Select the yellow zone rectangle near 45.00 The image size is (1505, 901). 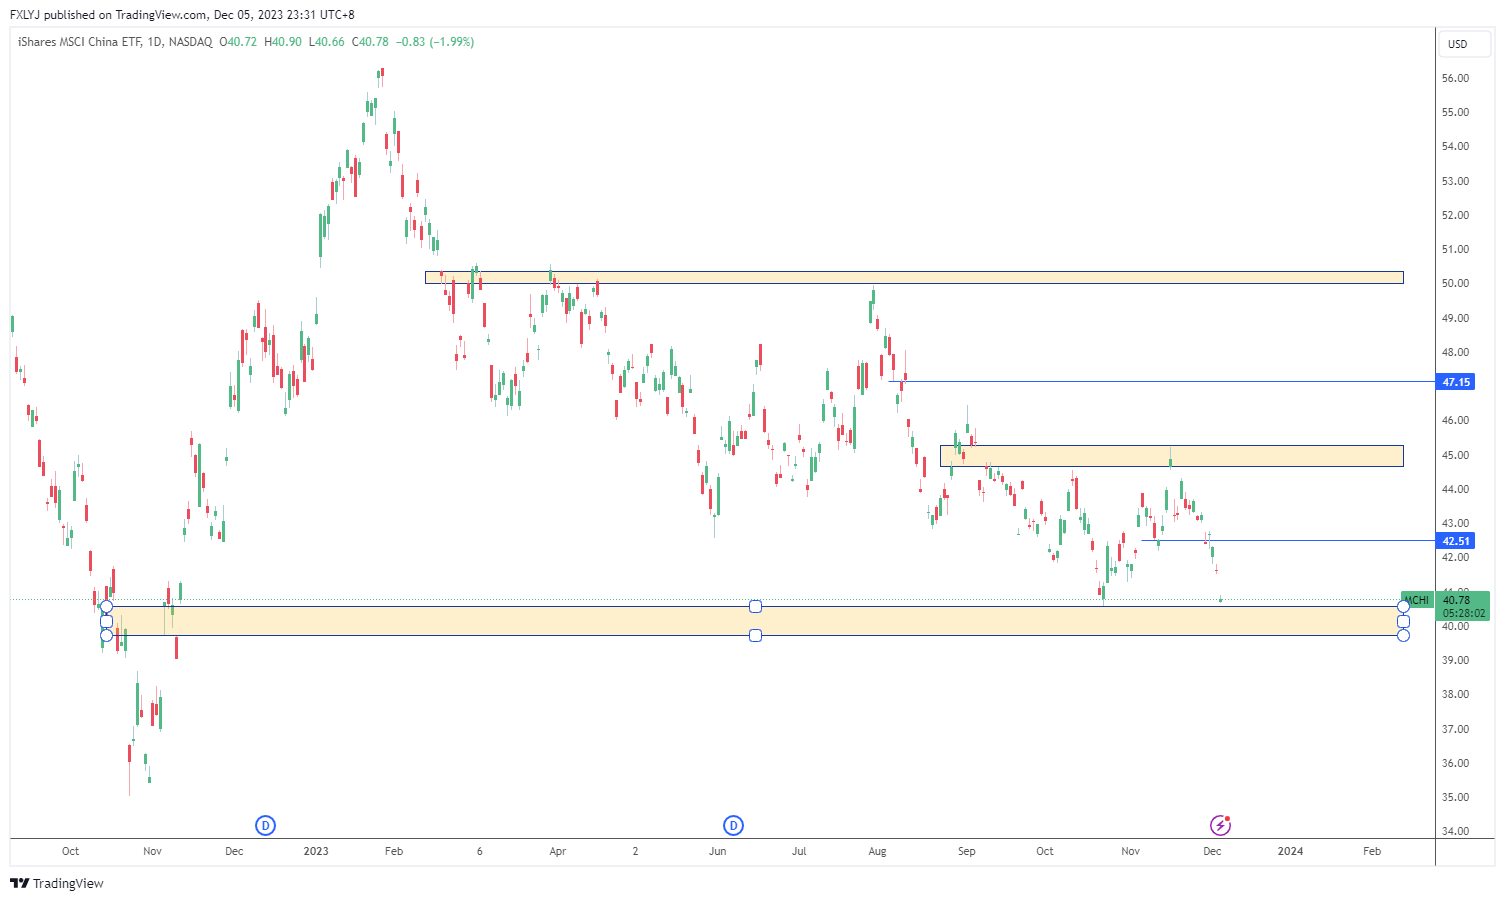(x=1170, y=456)
